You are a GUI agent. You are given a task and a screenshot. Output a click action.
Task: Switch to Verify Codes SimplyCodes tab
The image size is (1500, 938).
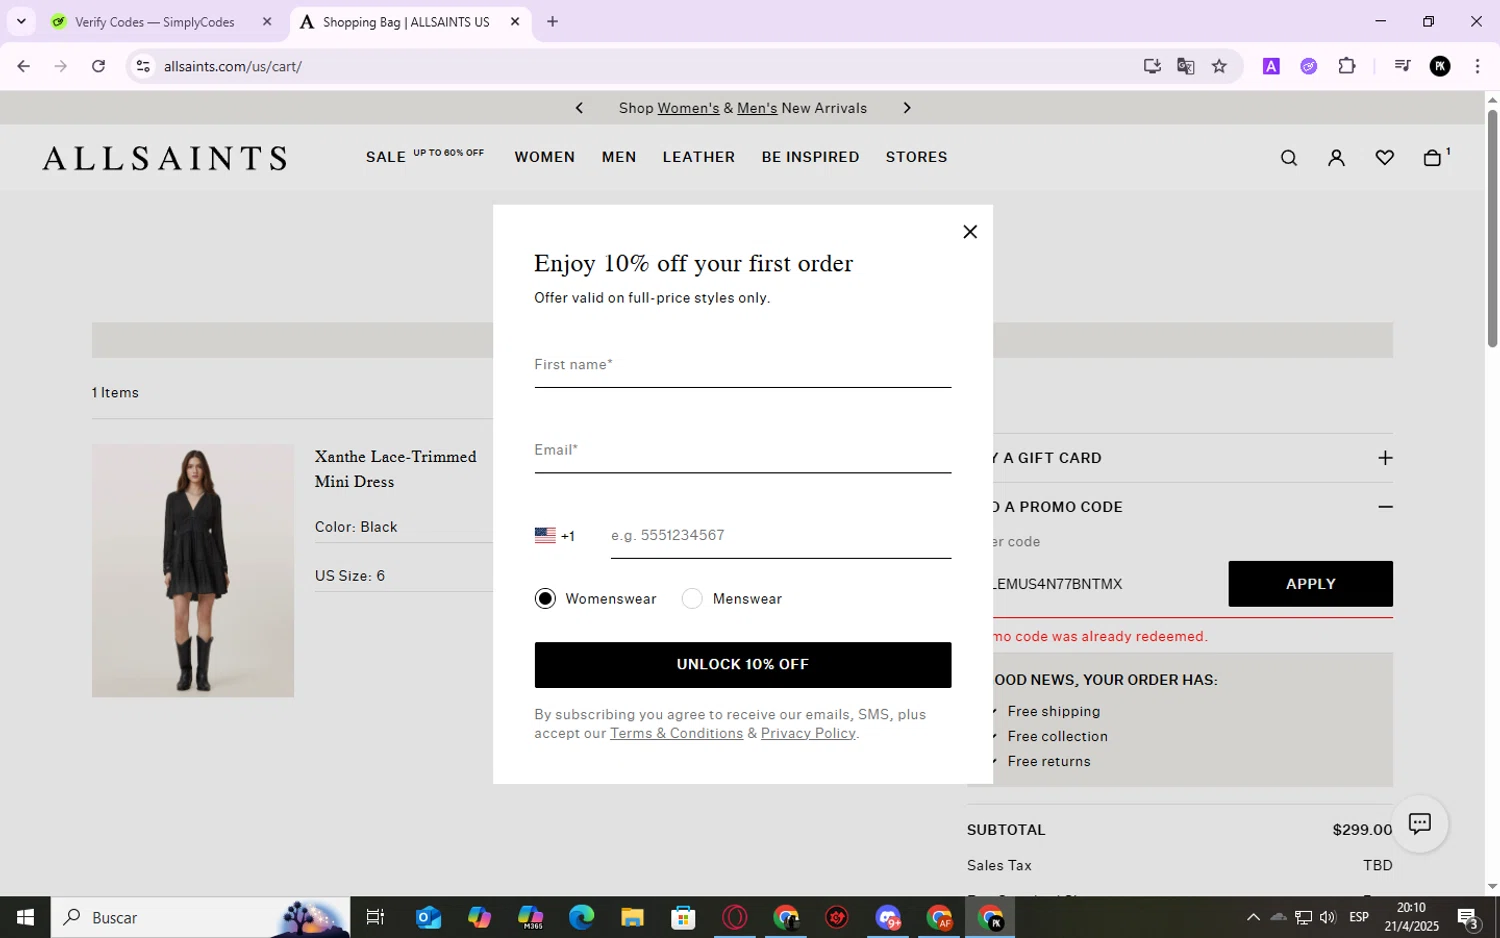coord(155,22)
